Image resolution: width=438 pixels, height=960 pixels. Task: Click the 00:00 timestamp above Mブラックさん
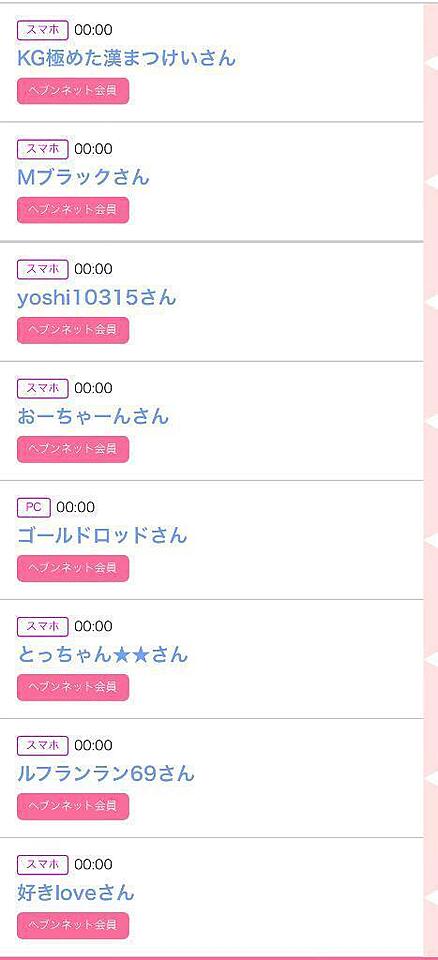pos(93,149)
